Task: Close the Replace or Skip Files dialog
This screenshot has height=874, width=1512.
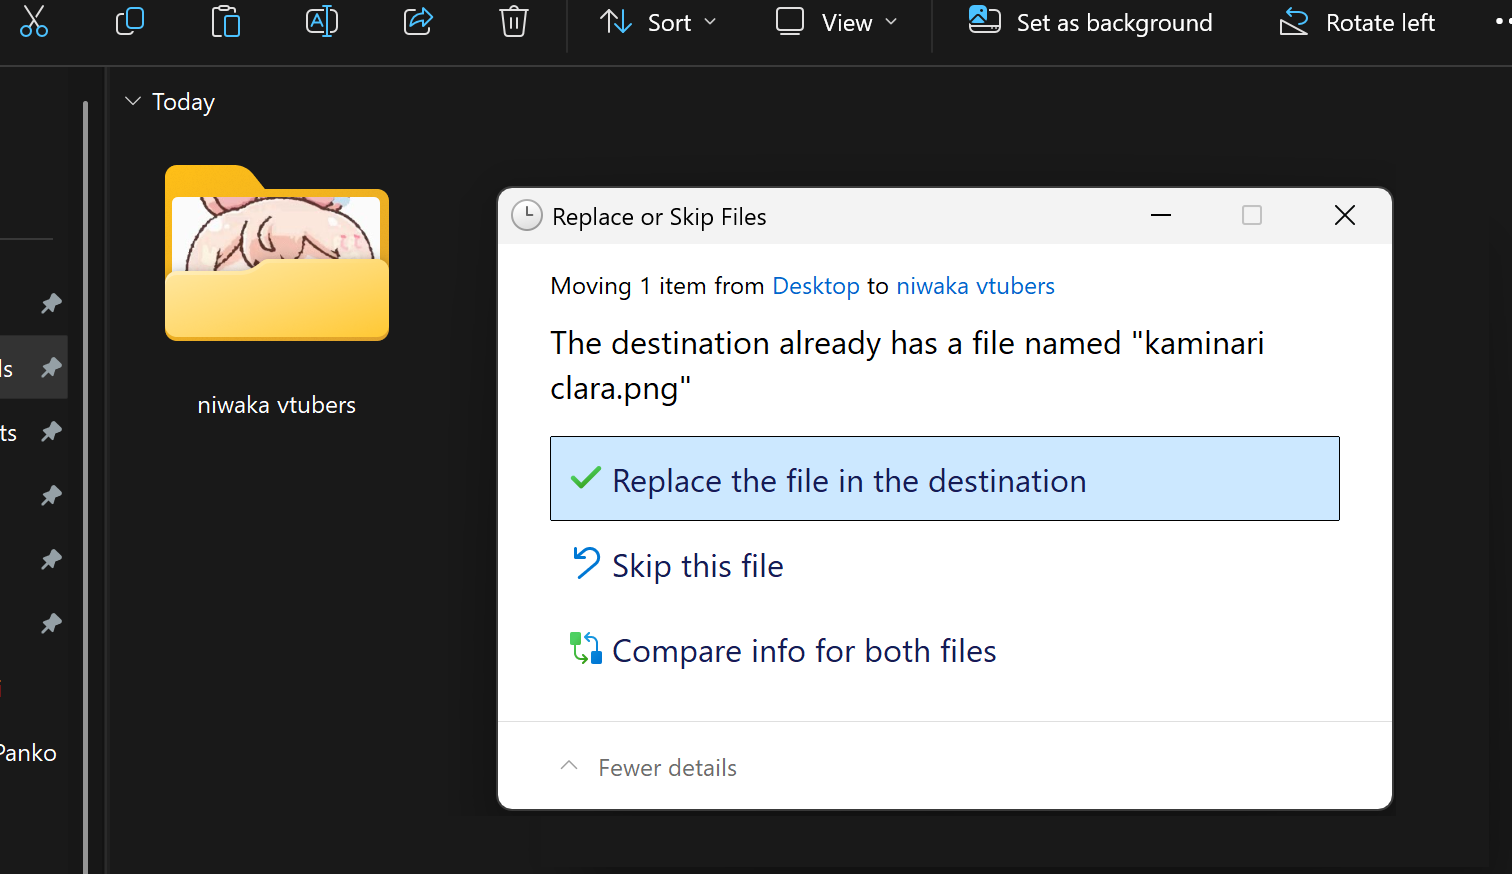Action: click(1344, 215)
